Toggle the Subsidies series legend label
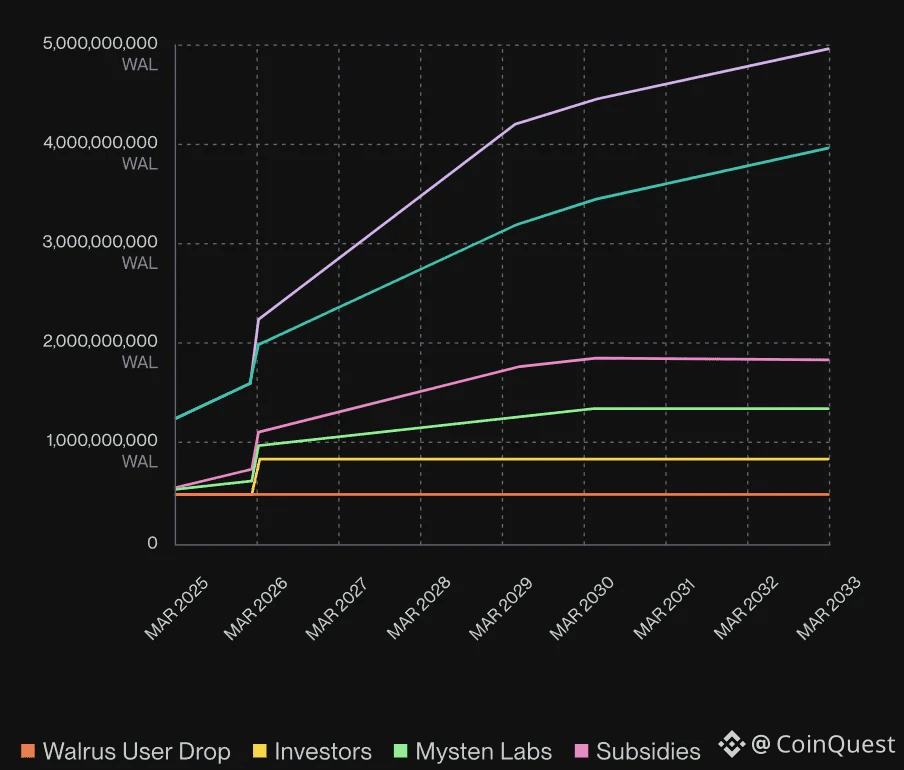 click(x=648, y=752)
